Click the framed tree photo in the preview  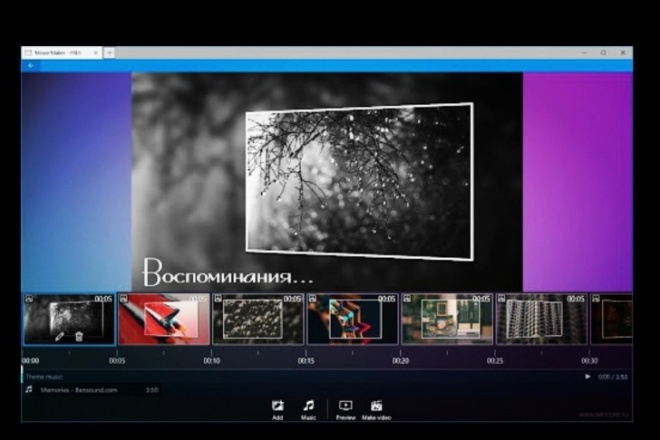click(x=359, y=181)
